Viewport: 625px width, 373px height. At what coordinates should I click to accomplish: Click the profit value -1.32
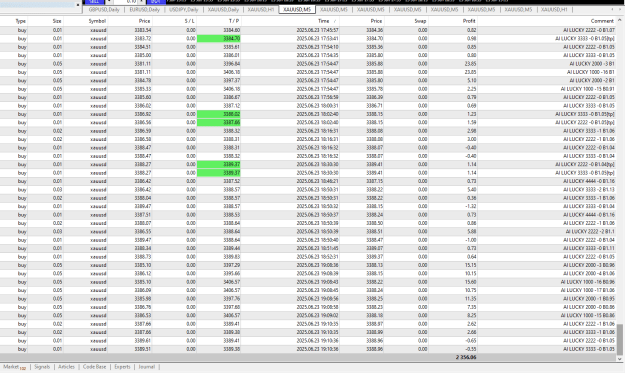coord(471,206)
